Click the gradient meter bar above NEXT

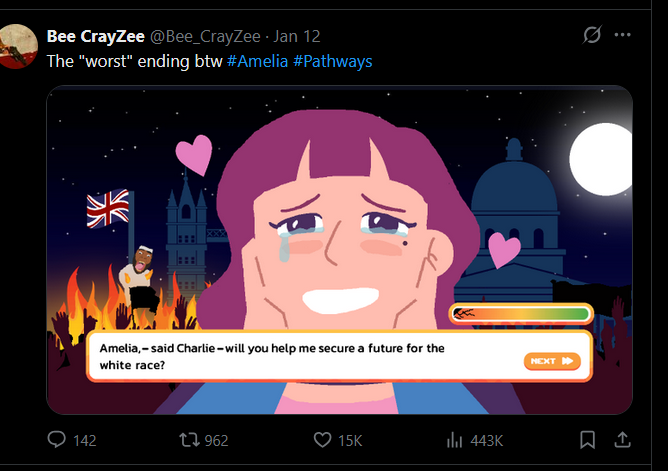520,314
